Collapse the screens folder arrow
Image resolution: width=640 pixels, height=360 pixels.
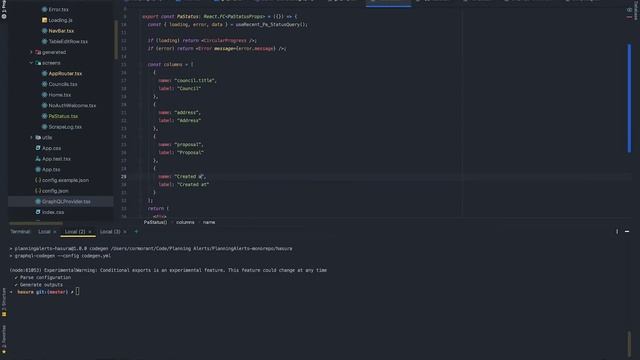[x=31, y=63]
